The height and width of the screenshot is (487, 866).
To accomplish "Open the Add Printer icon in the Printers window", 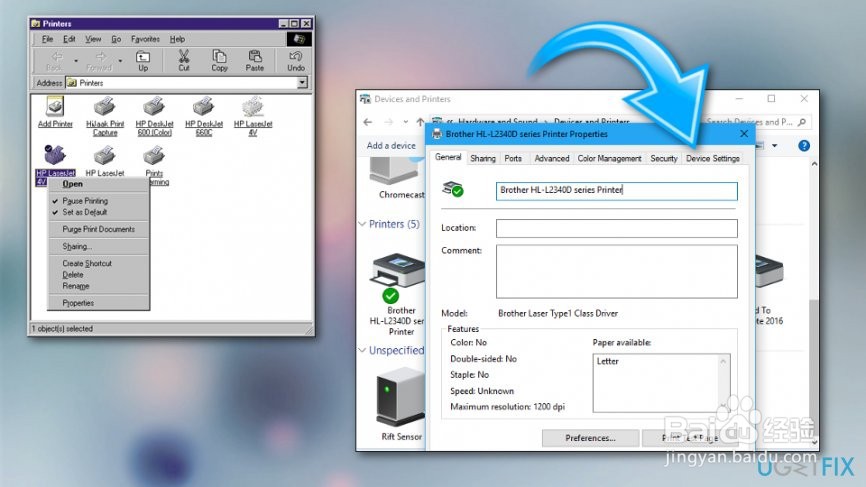I will [55, 112].
